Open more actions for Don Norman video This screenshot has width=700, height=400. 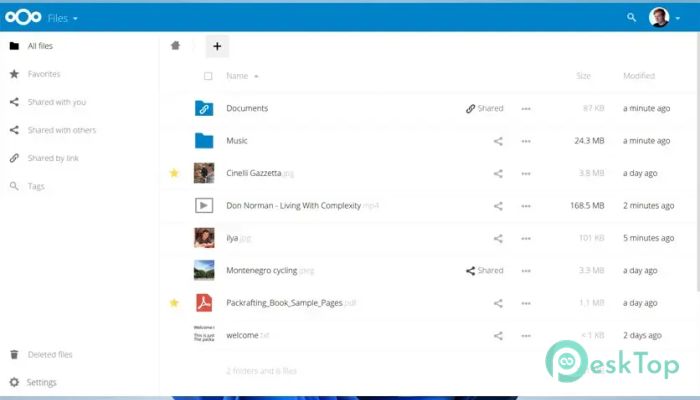(526, 206)
